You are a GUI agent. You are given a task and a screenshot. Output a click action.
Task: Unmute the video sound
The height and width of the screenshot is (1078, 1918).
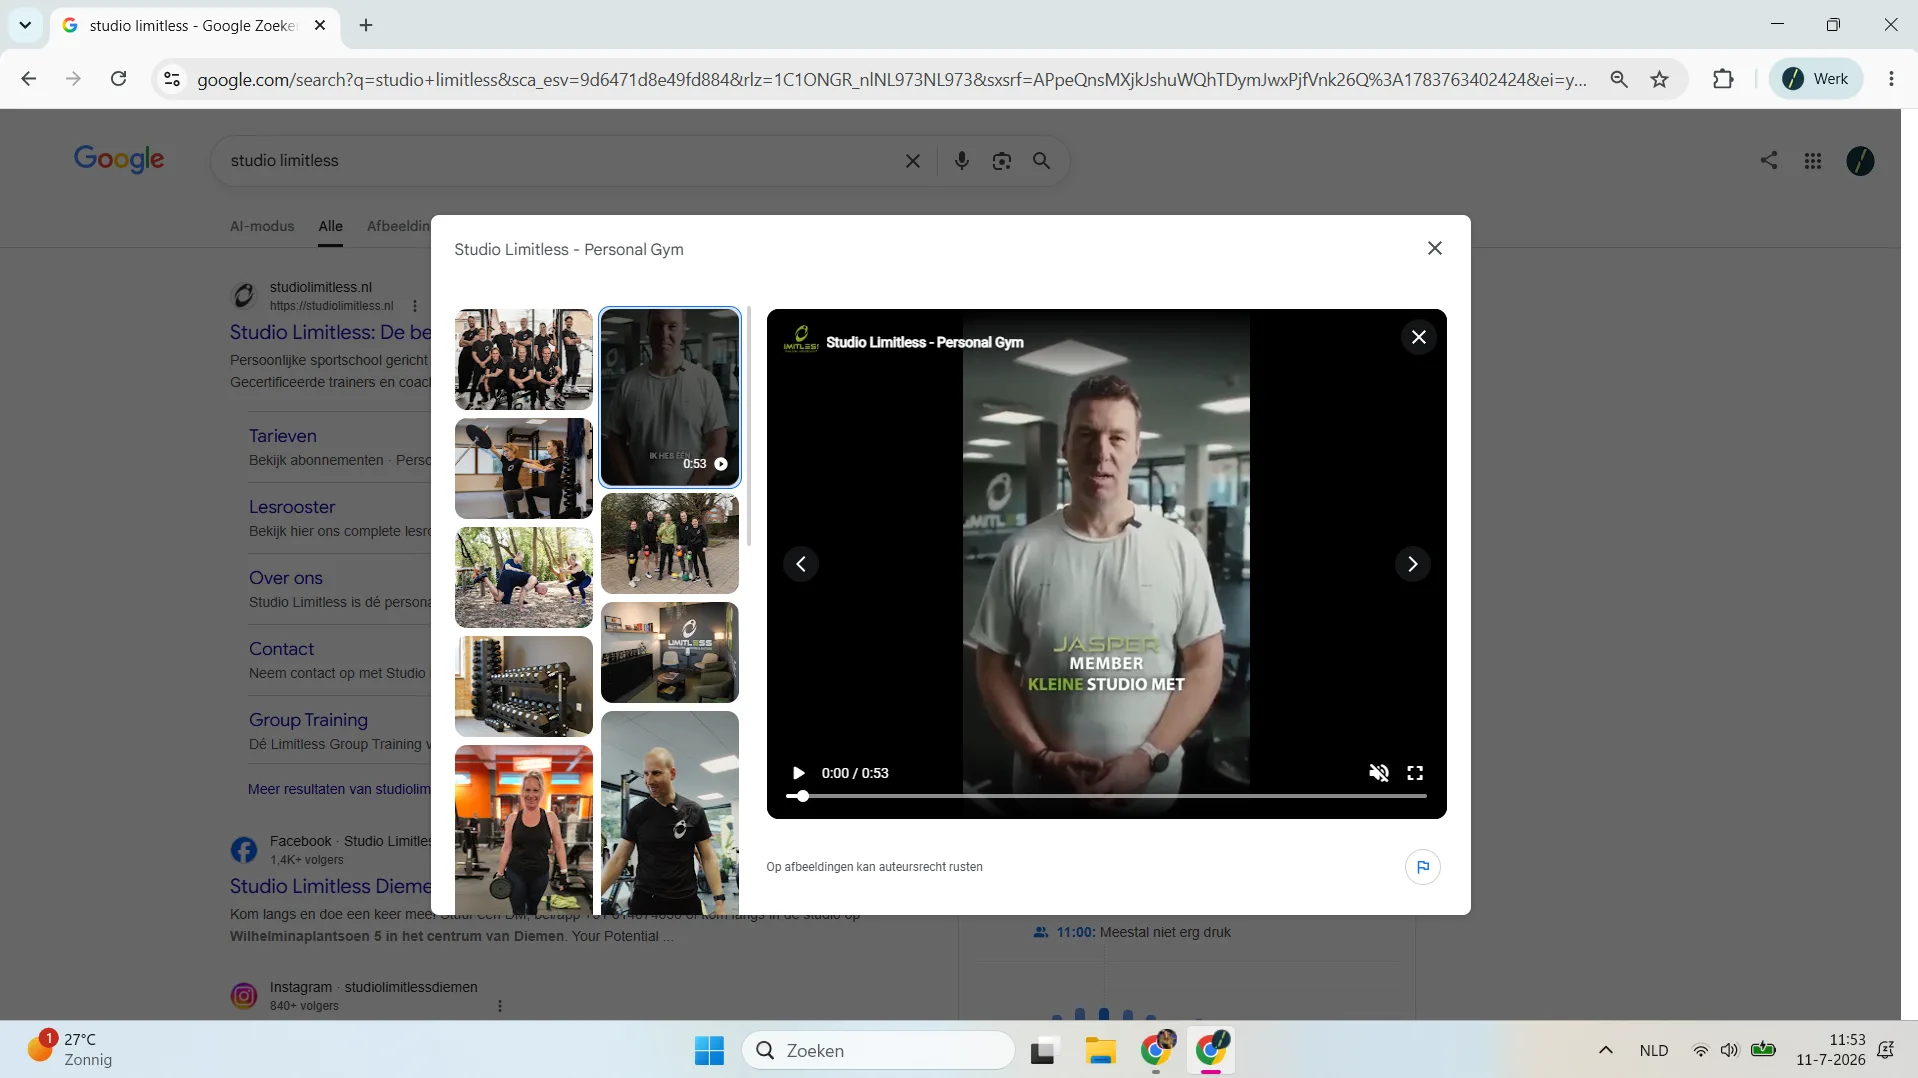pos(1379,773)
